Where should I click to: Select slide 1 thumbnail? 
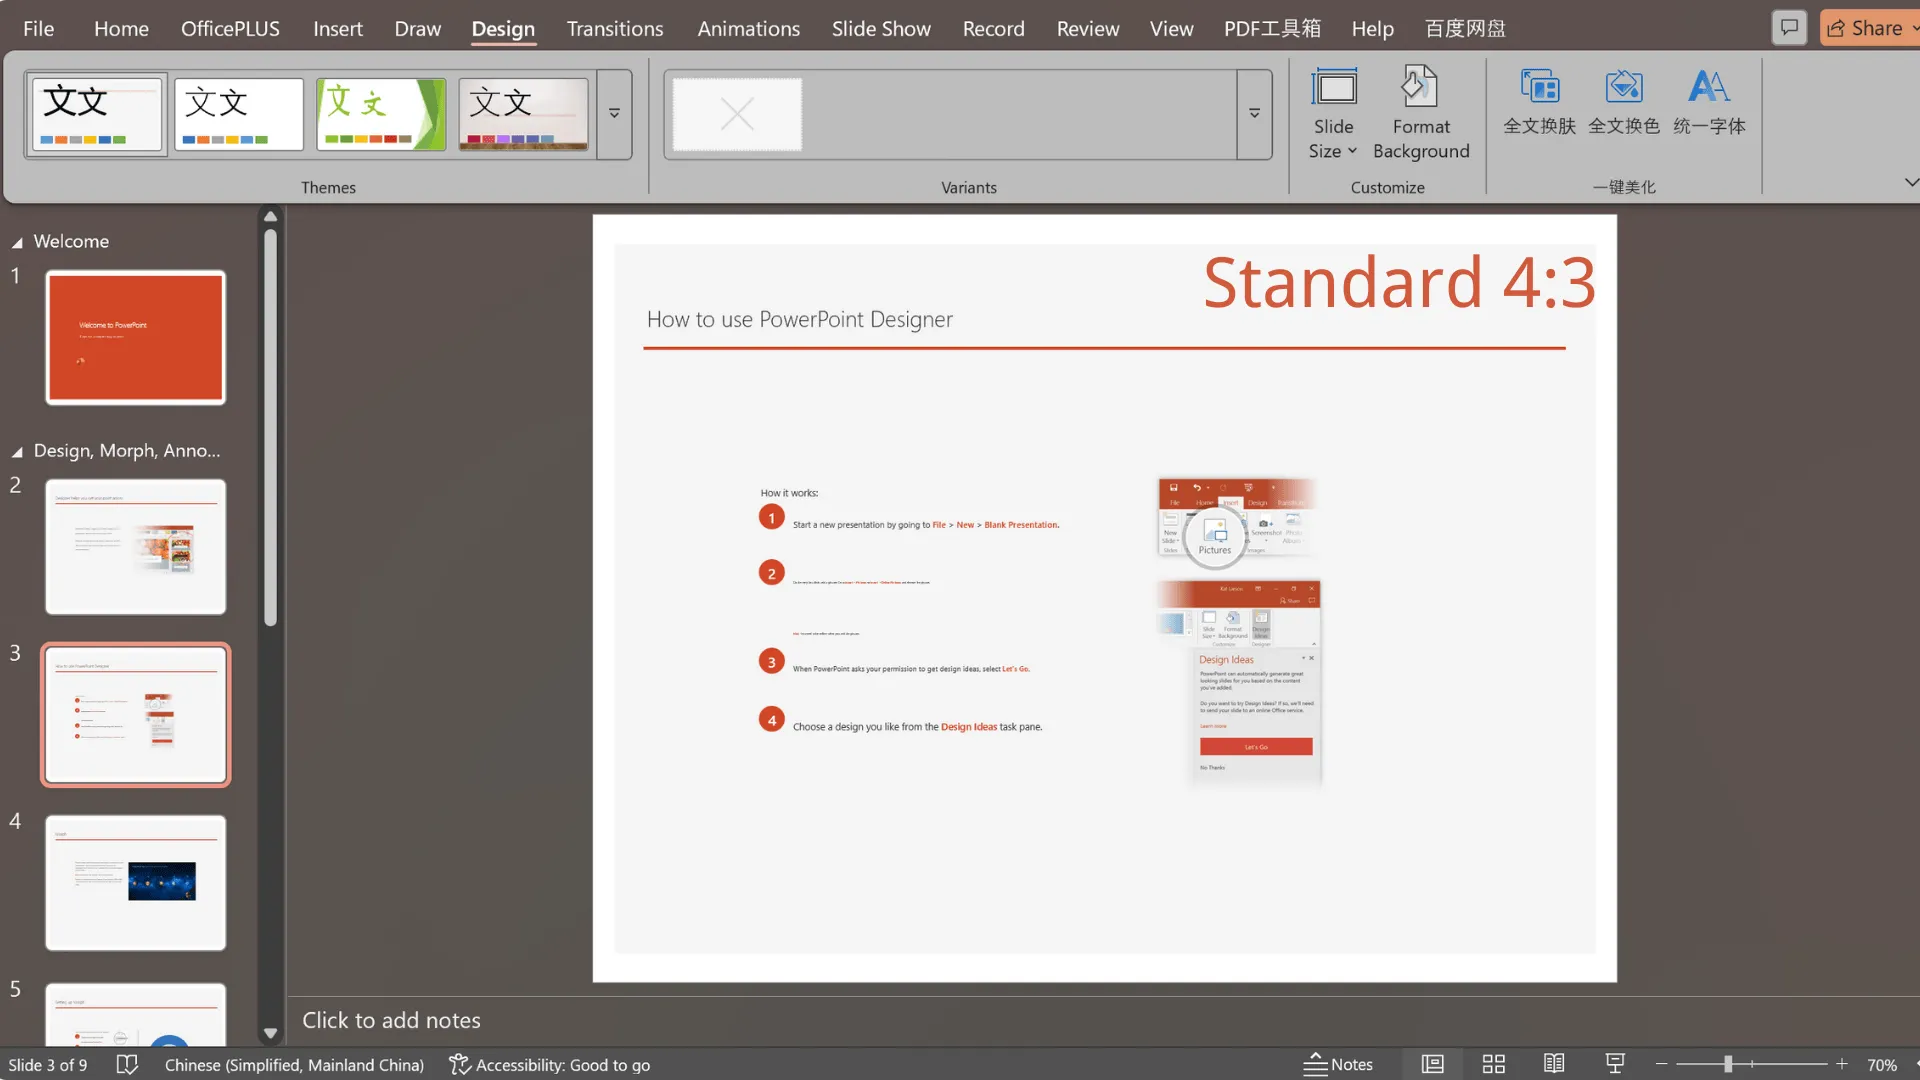[135, 337]
